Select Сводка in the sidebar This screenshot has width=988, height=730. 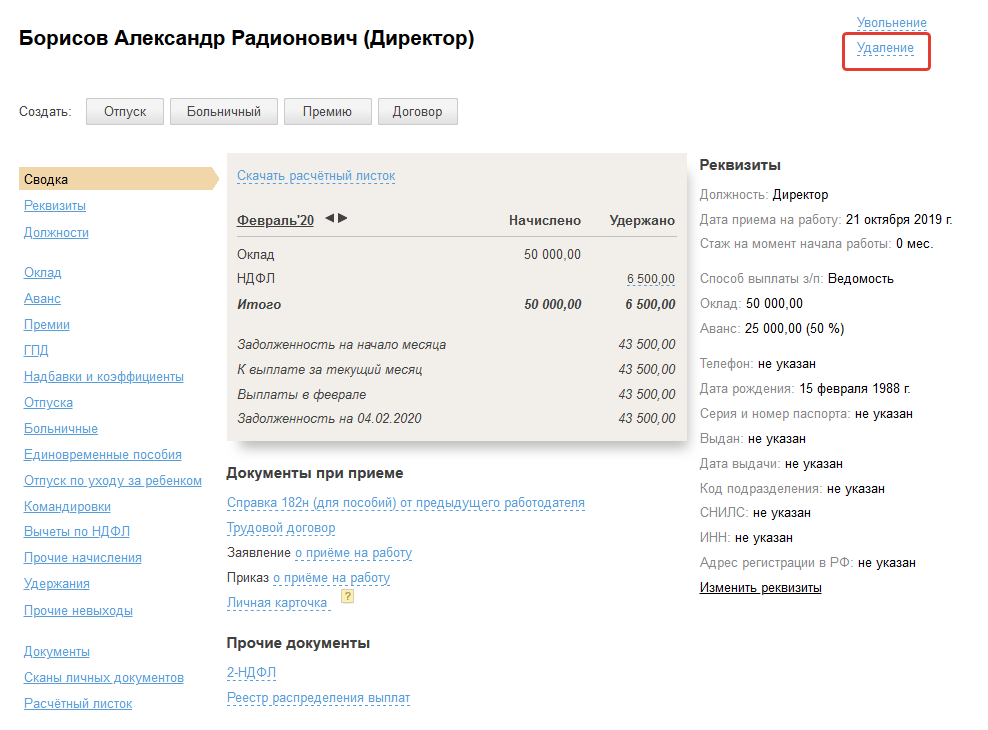[47, 180]
